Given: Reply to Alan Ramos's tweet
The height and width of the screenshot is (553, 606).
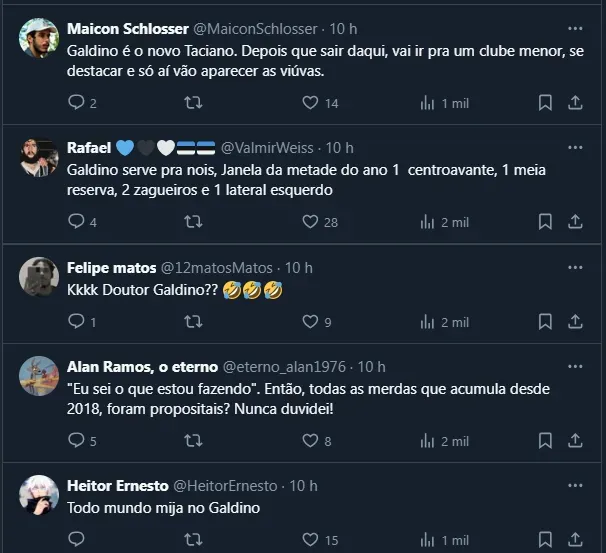Looking at the screenshot, I should point(76,441).
